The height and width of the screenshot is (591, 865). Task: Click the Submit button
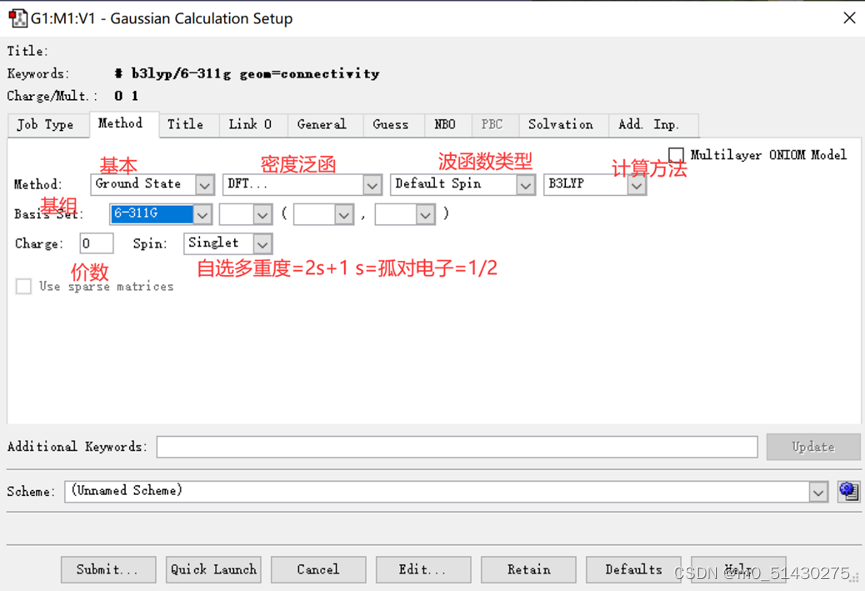coord(108,569)
